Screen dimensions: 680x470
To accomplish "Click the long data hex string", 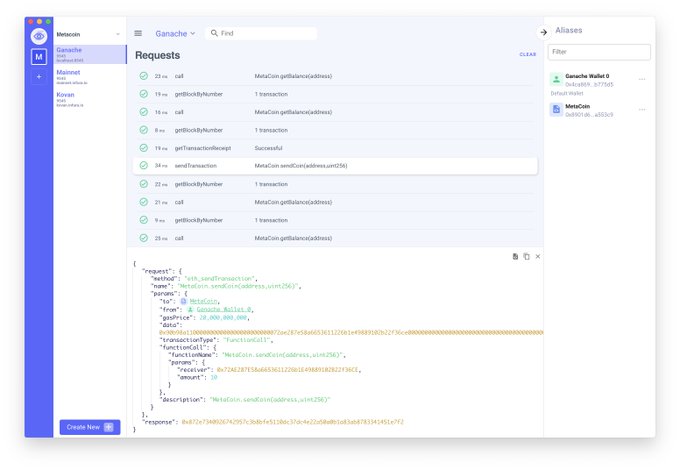I will point(351,333).
